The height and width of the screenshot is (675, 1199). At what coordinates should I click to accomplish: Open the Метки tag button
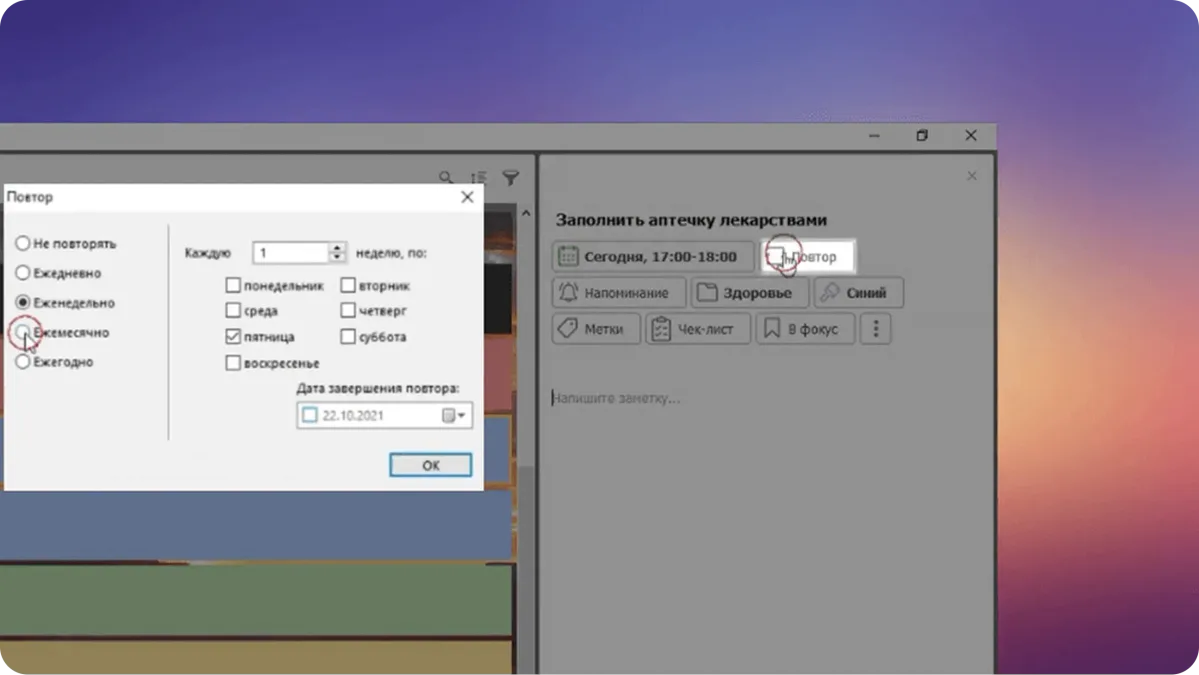[596, 329]
